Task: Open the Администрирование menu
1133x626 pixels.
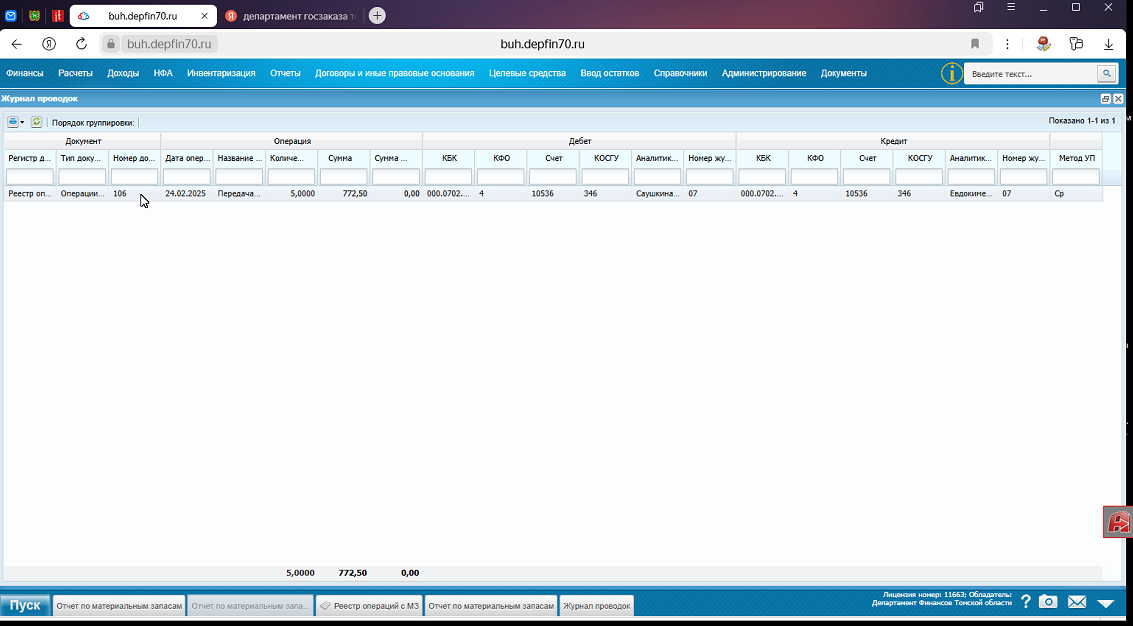Action: (764, 73)
